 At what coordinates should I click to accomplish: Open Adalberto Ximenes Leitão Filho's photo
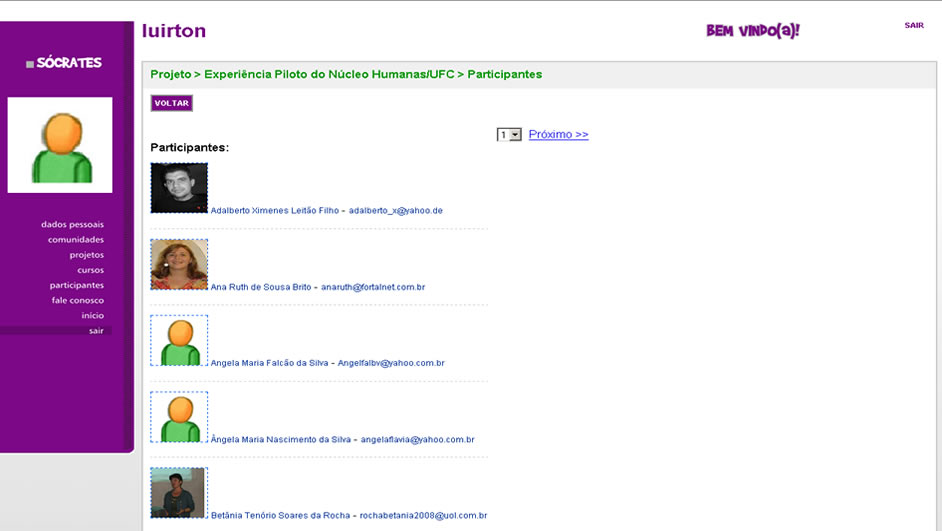pos(179,188)
